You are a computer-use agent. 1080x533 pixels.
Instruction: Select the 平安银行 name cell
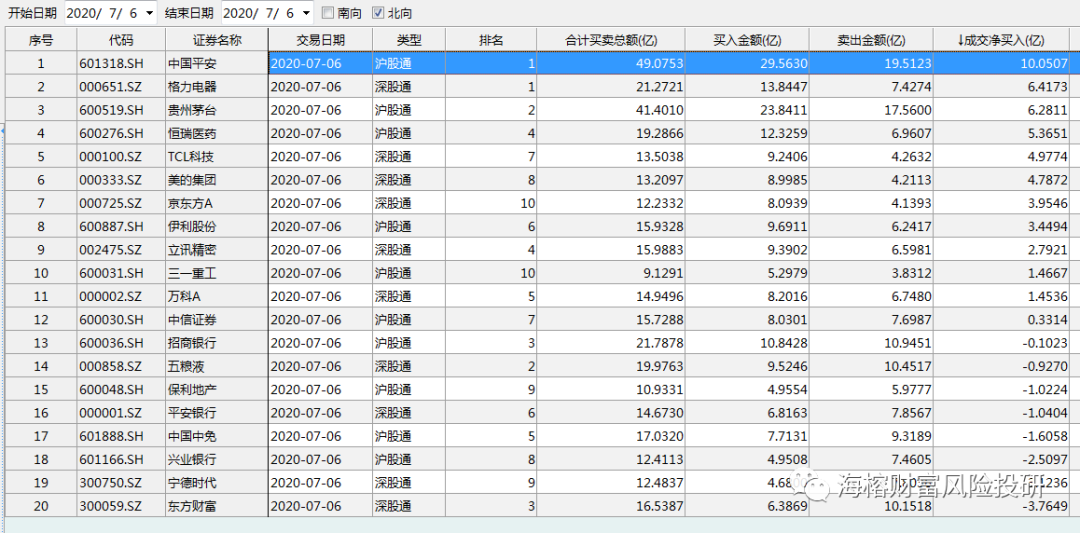point(217,413)
